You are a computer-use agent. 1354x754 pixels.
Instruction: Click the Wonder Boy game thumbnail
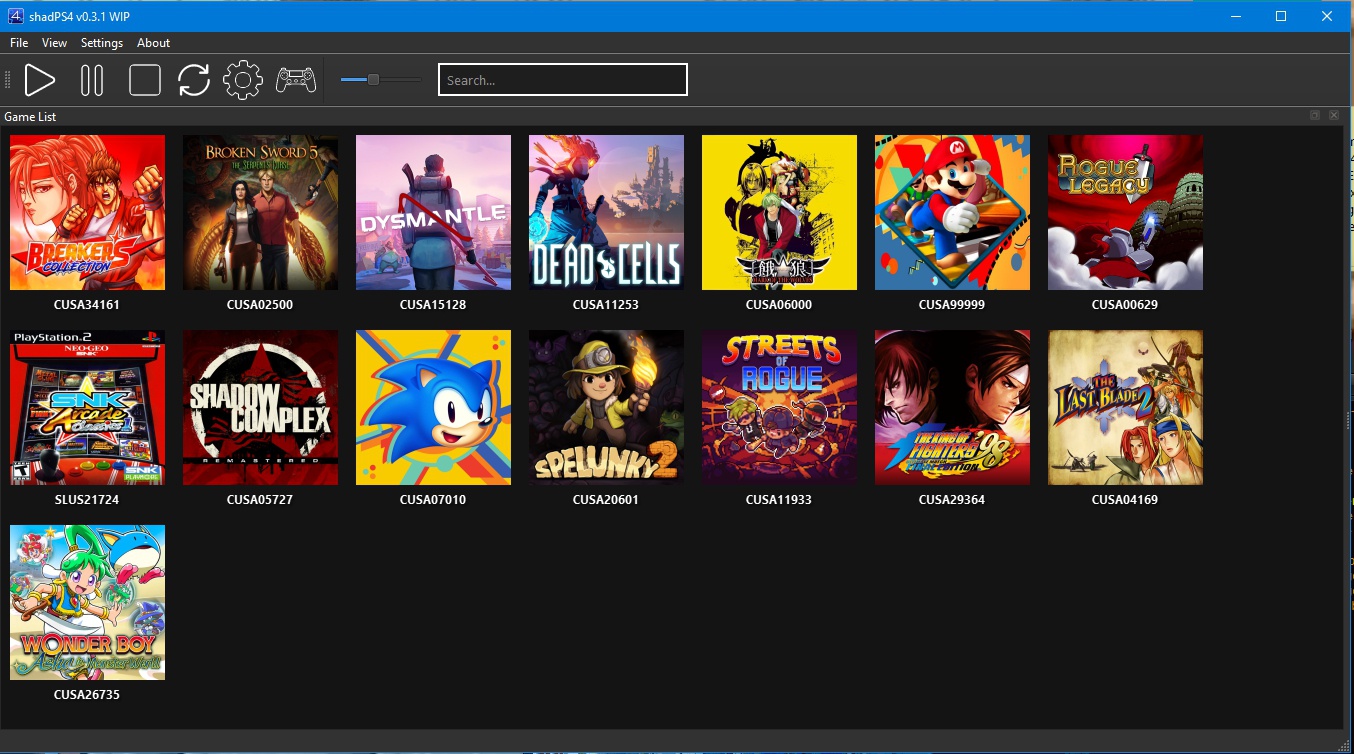[87, 602]
